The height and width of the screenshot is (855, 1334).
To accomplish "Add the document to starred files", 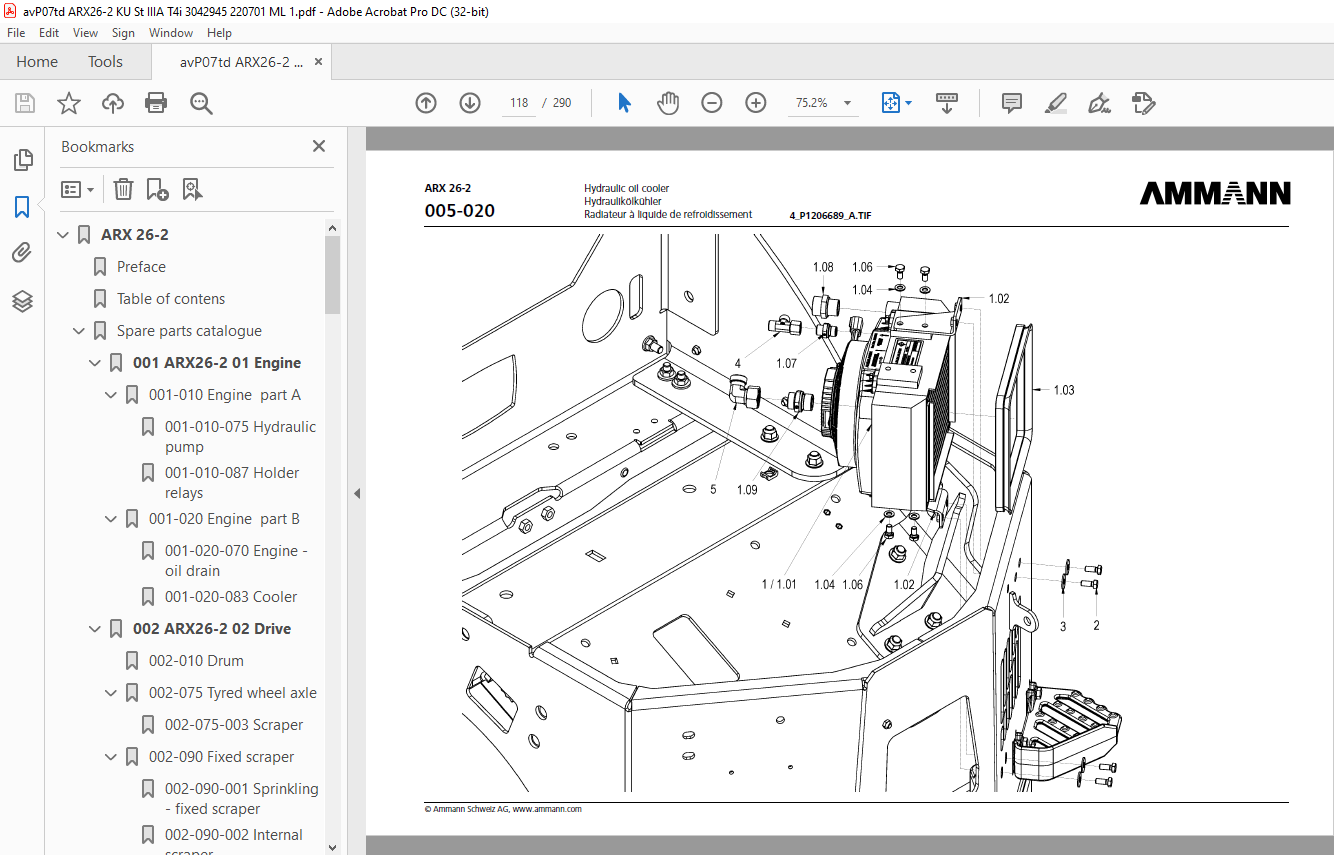I will [68, 103].
